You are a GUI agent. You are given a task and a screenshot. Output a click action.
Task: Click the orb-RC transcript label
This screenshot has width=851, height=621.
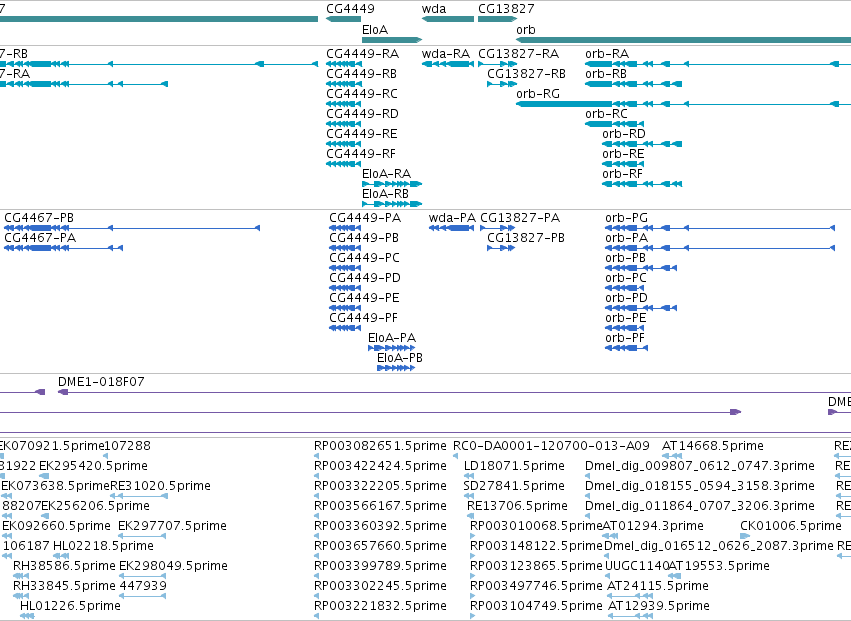[x=606, y=114]
